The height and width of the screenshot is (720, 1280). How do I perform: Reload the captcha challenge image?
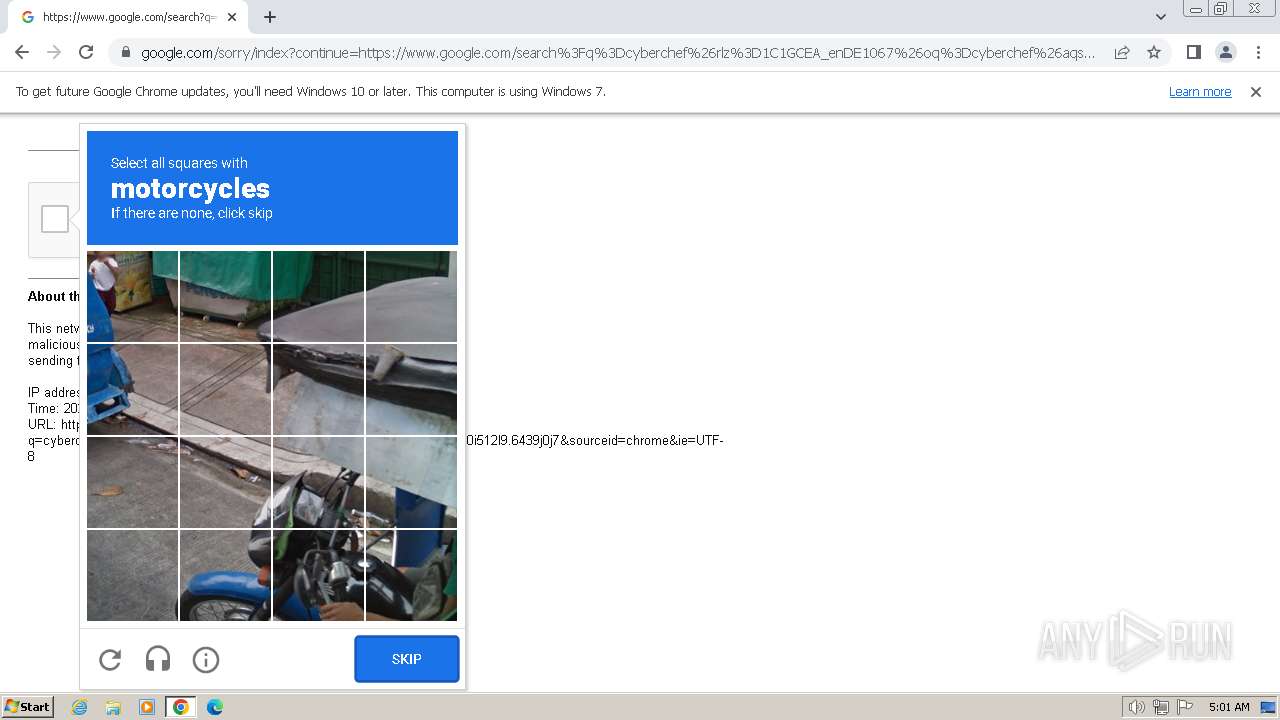point(110,659)
